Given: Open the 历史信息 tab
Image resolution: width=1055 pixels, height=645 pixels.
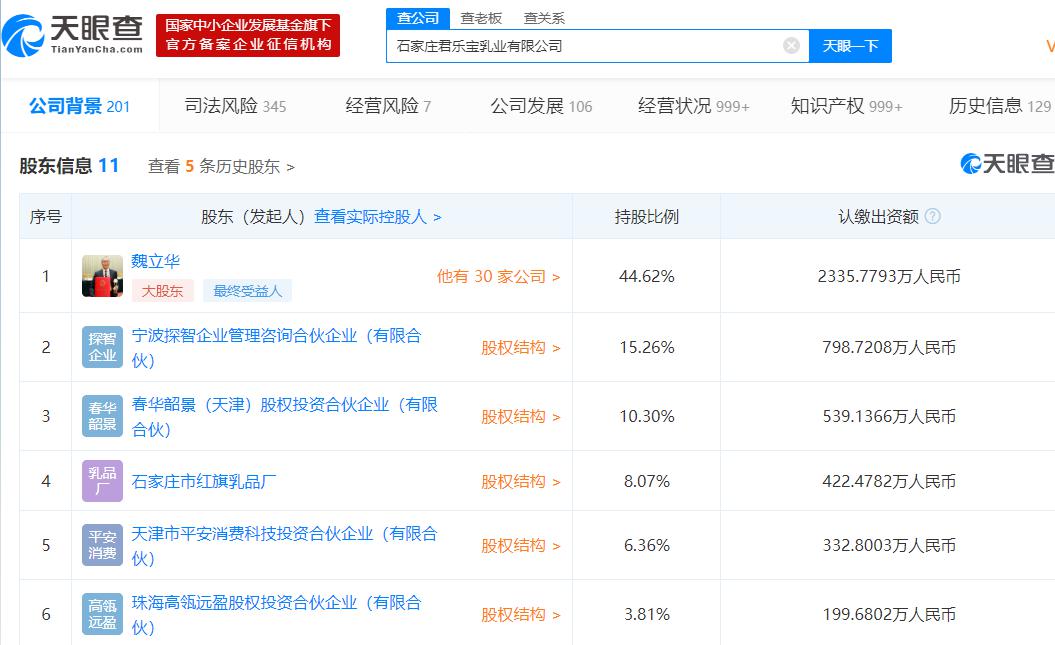Looking at the screenshot, I should tap(1000, 106).
